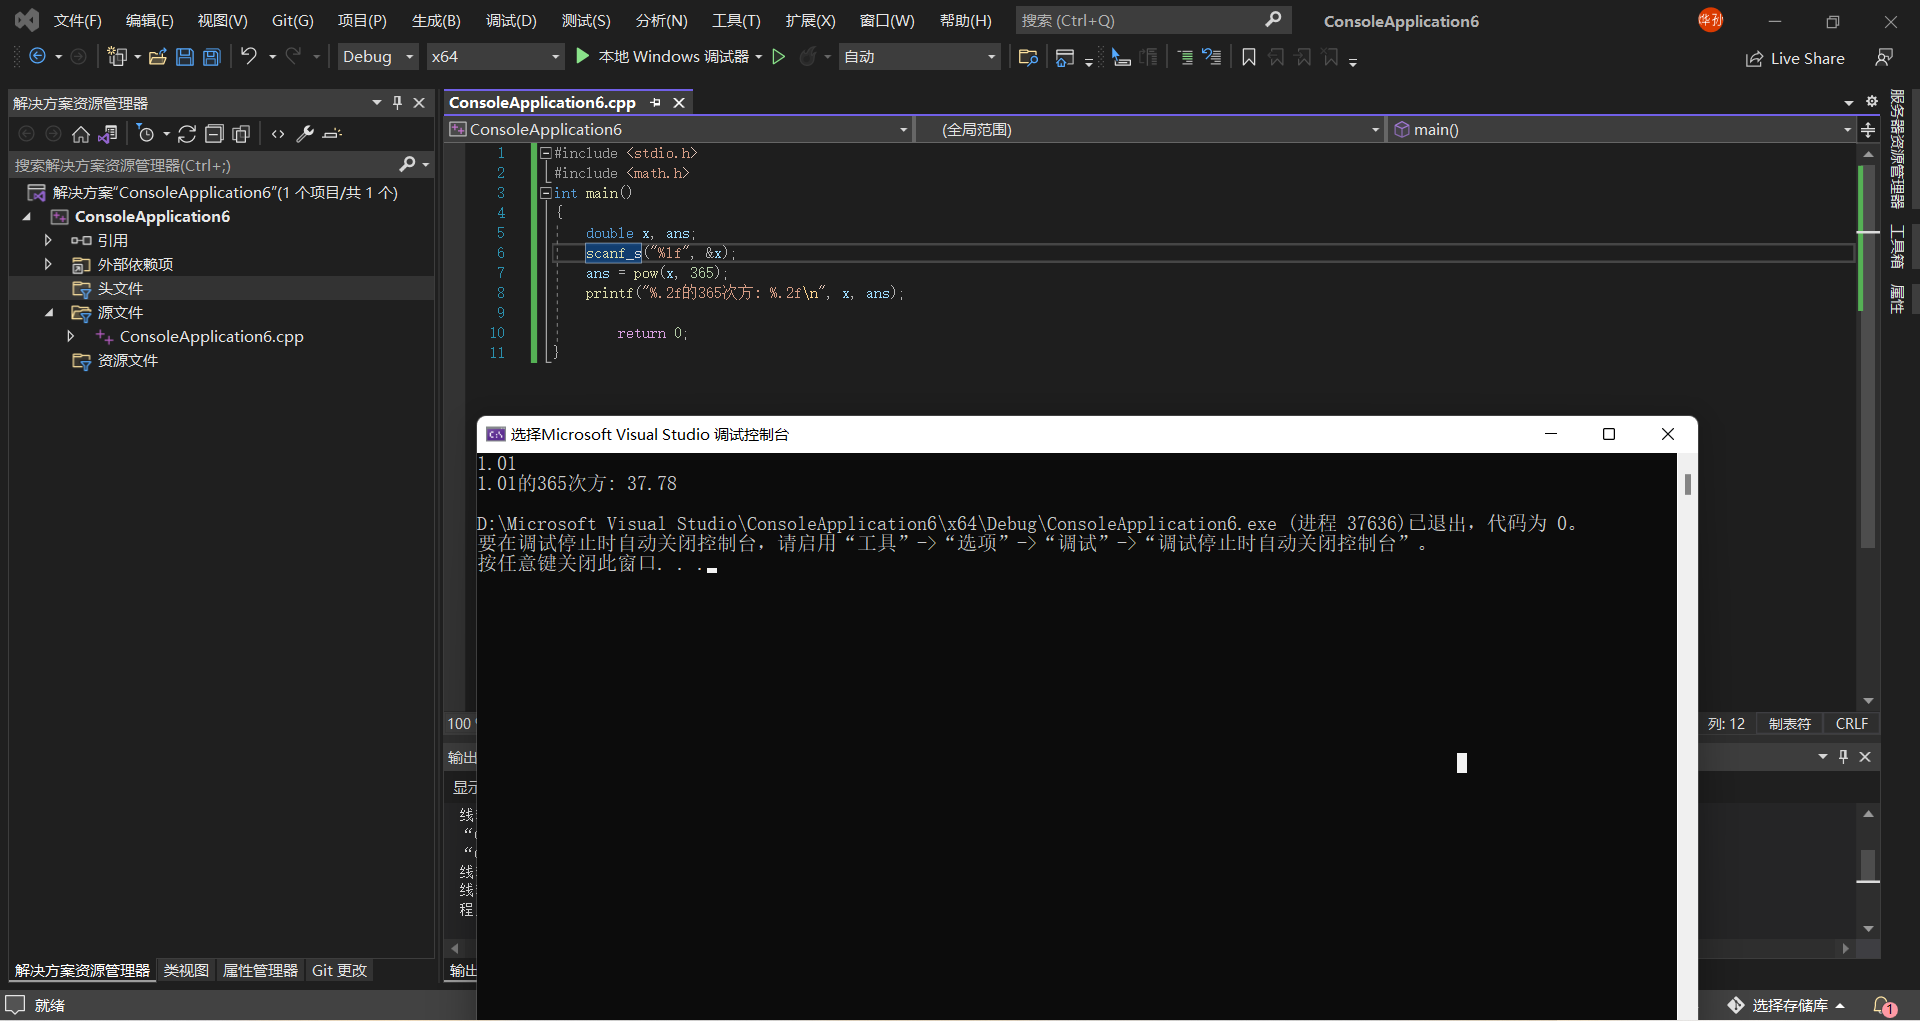This screenshot has height=1021, width=1920.
Task: Click the debug console vertical scrollbar thumb
Action: [x=1687, y=485]
